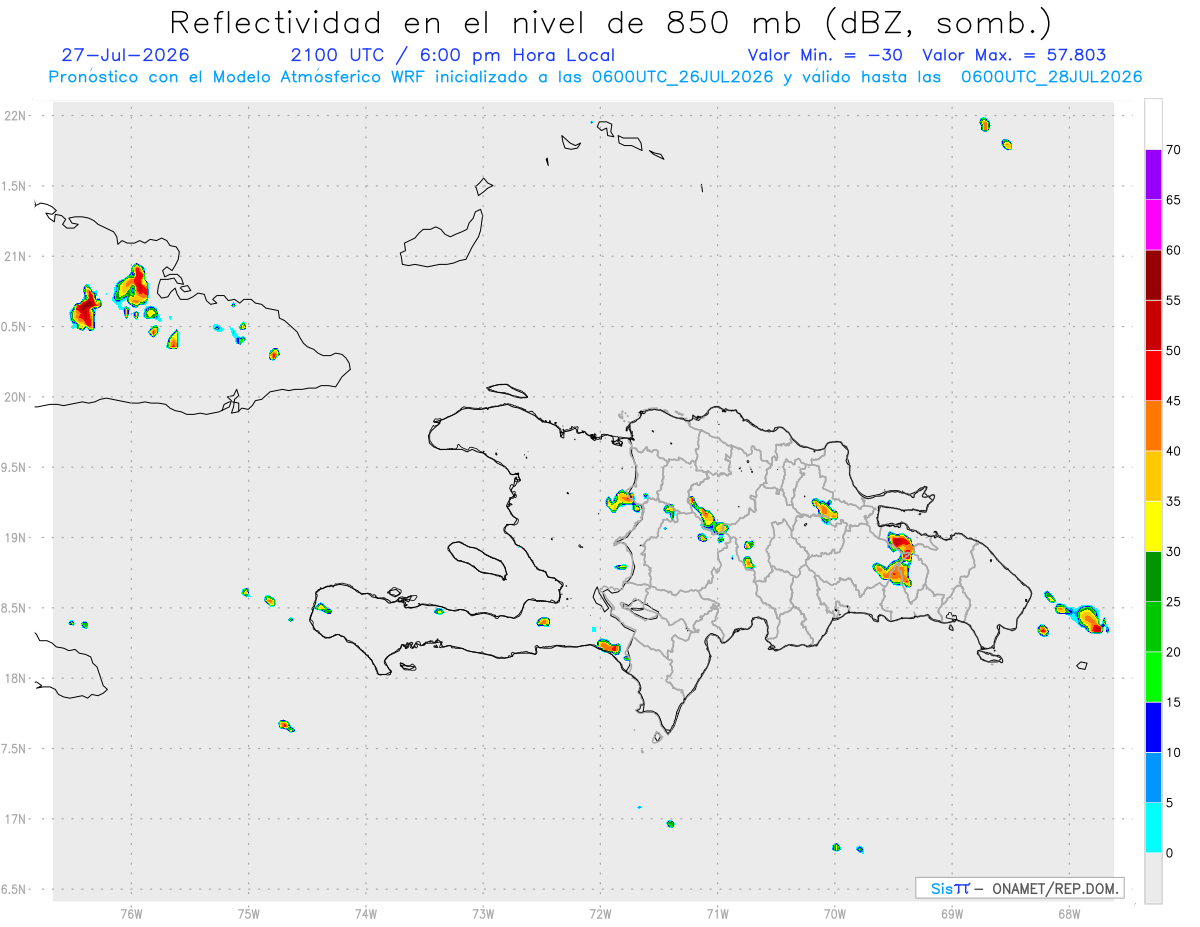1200x927 pixels.
Task: Click the "17N" latitude label
Action: [x=17, y=819]
